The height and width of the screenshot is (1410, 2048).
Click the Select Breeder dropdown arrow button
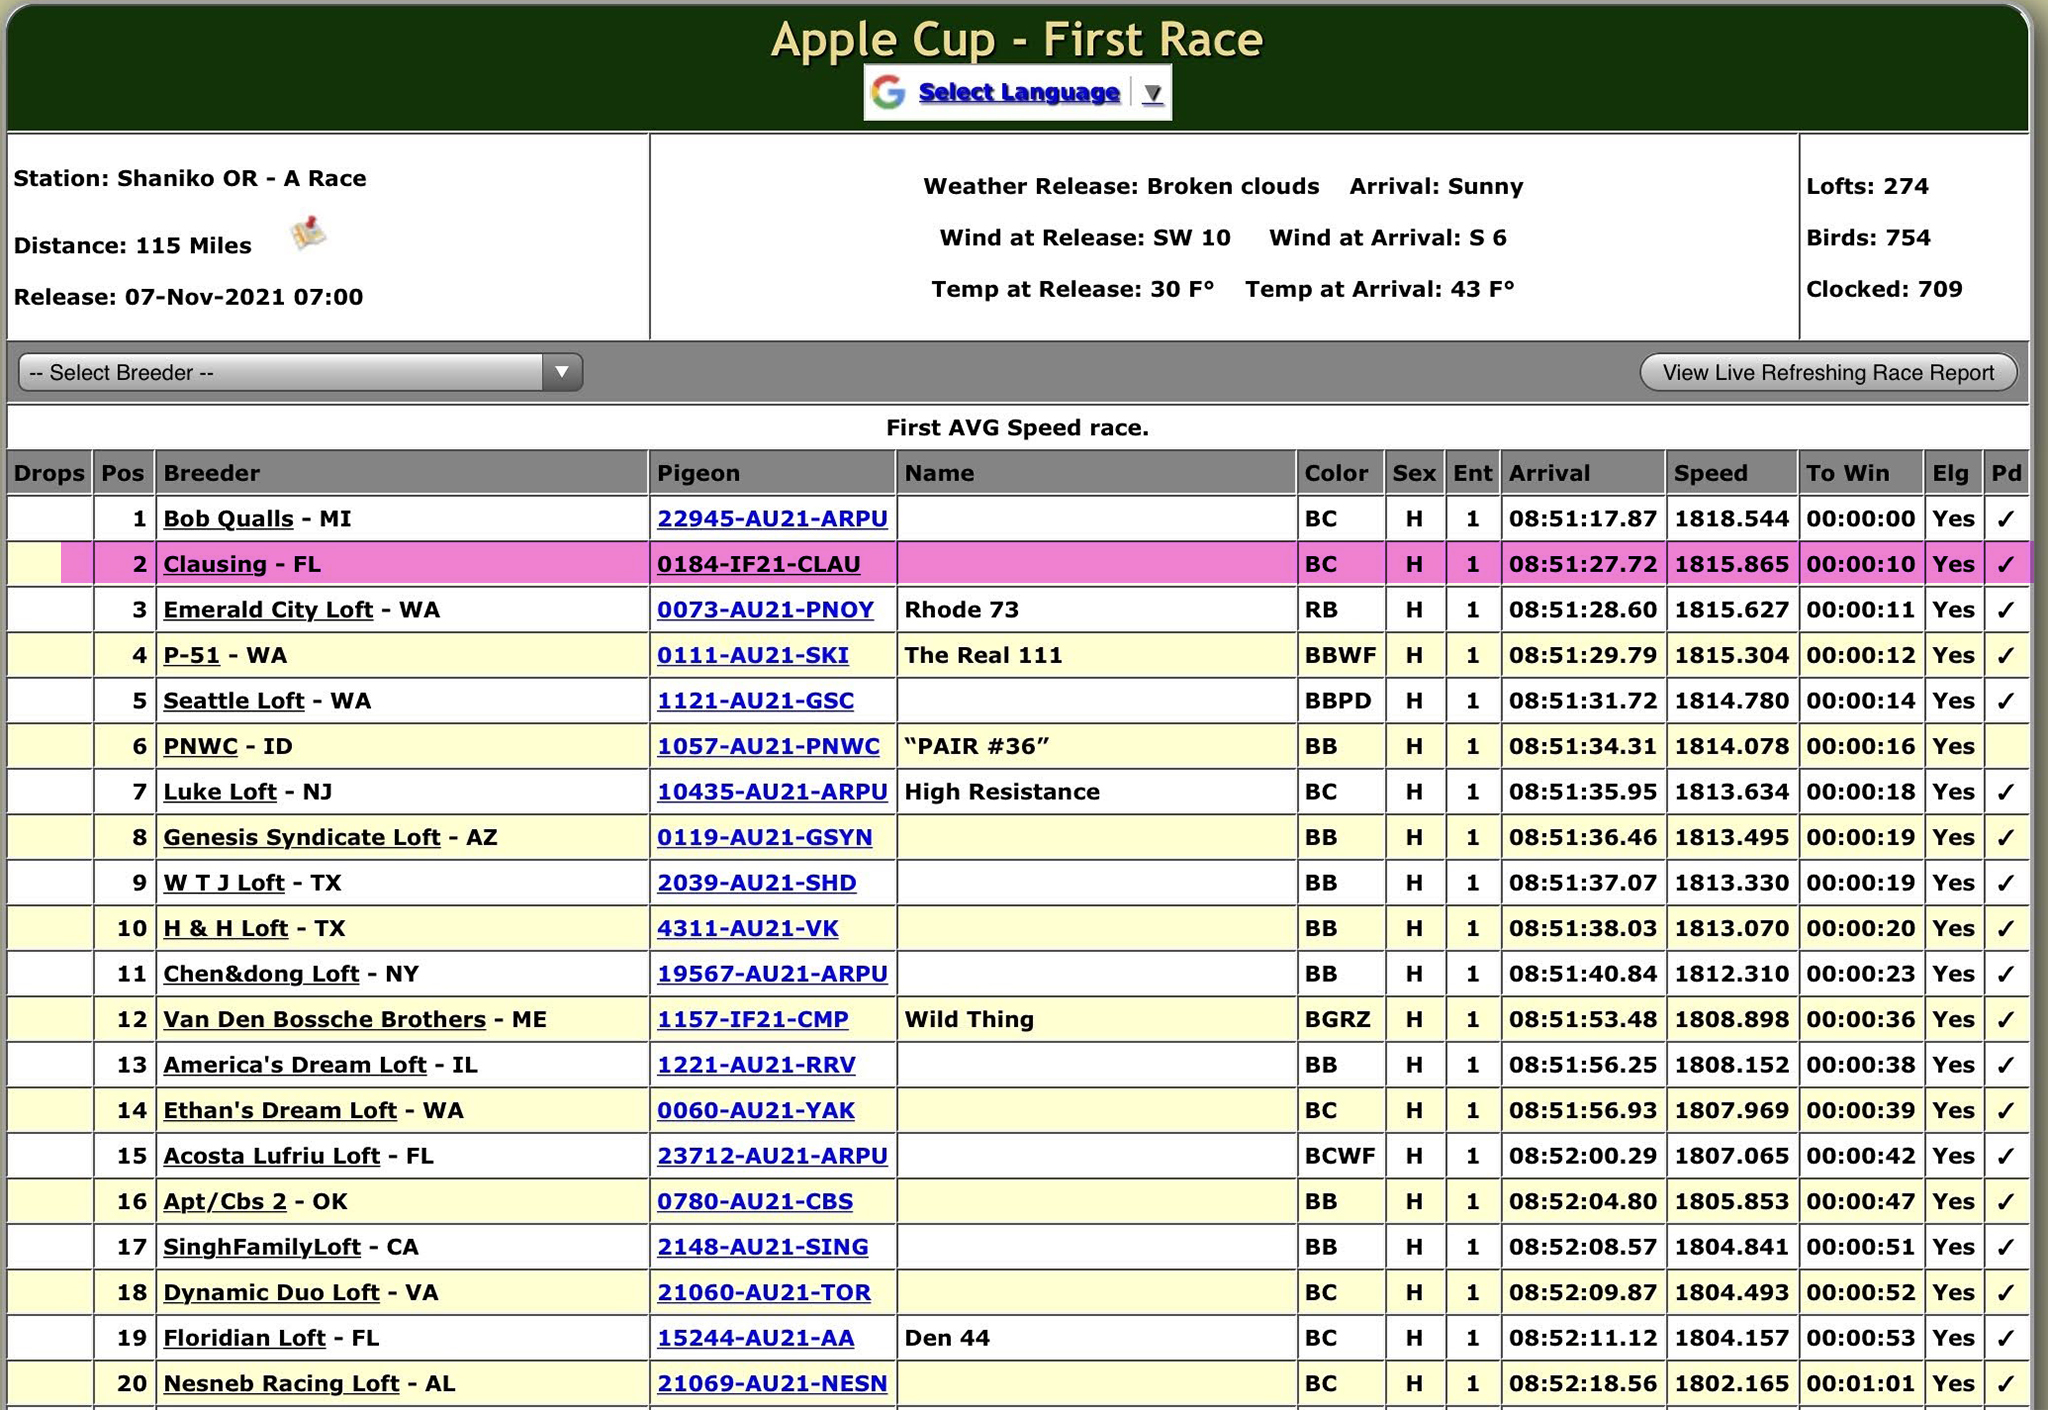point(562,372)
